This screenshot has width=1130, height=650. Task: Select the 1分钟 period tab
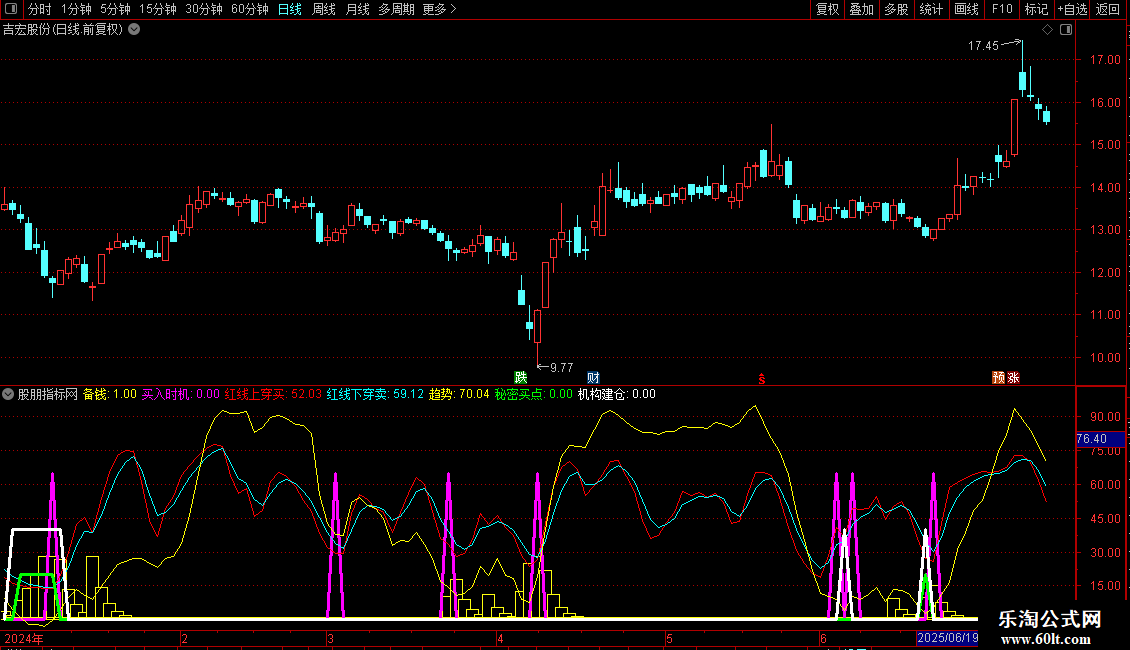pyautogui.click(x=76, y=9)
